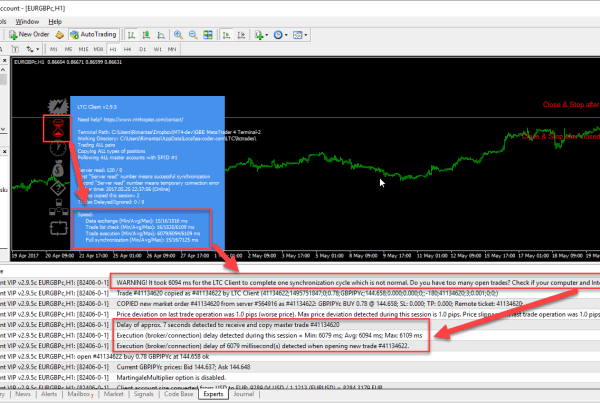Select the M5 timeframe
Viewport: 600px width, 403px height.
[68, 49]
